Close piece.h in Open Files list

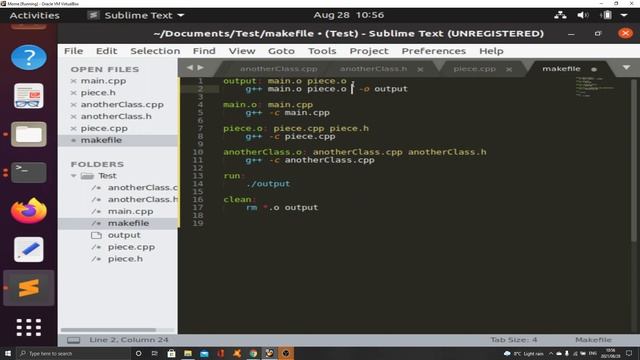[73, 93]
